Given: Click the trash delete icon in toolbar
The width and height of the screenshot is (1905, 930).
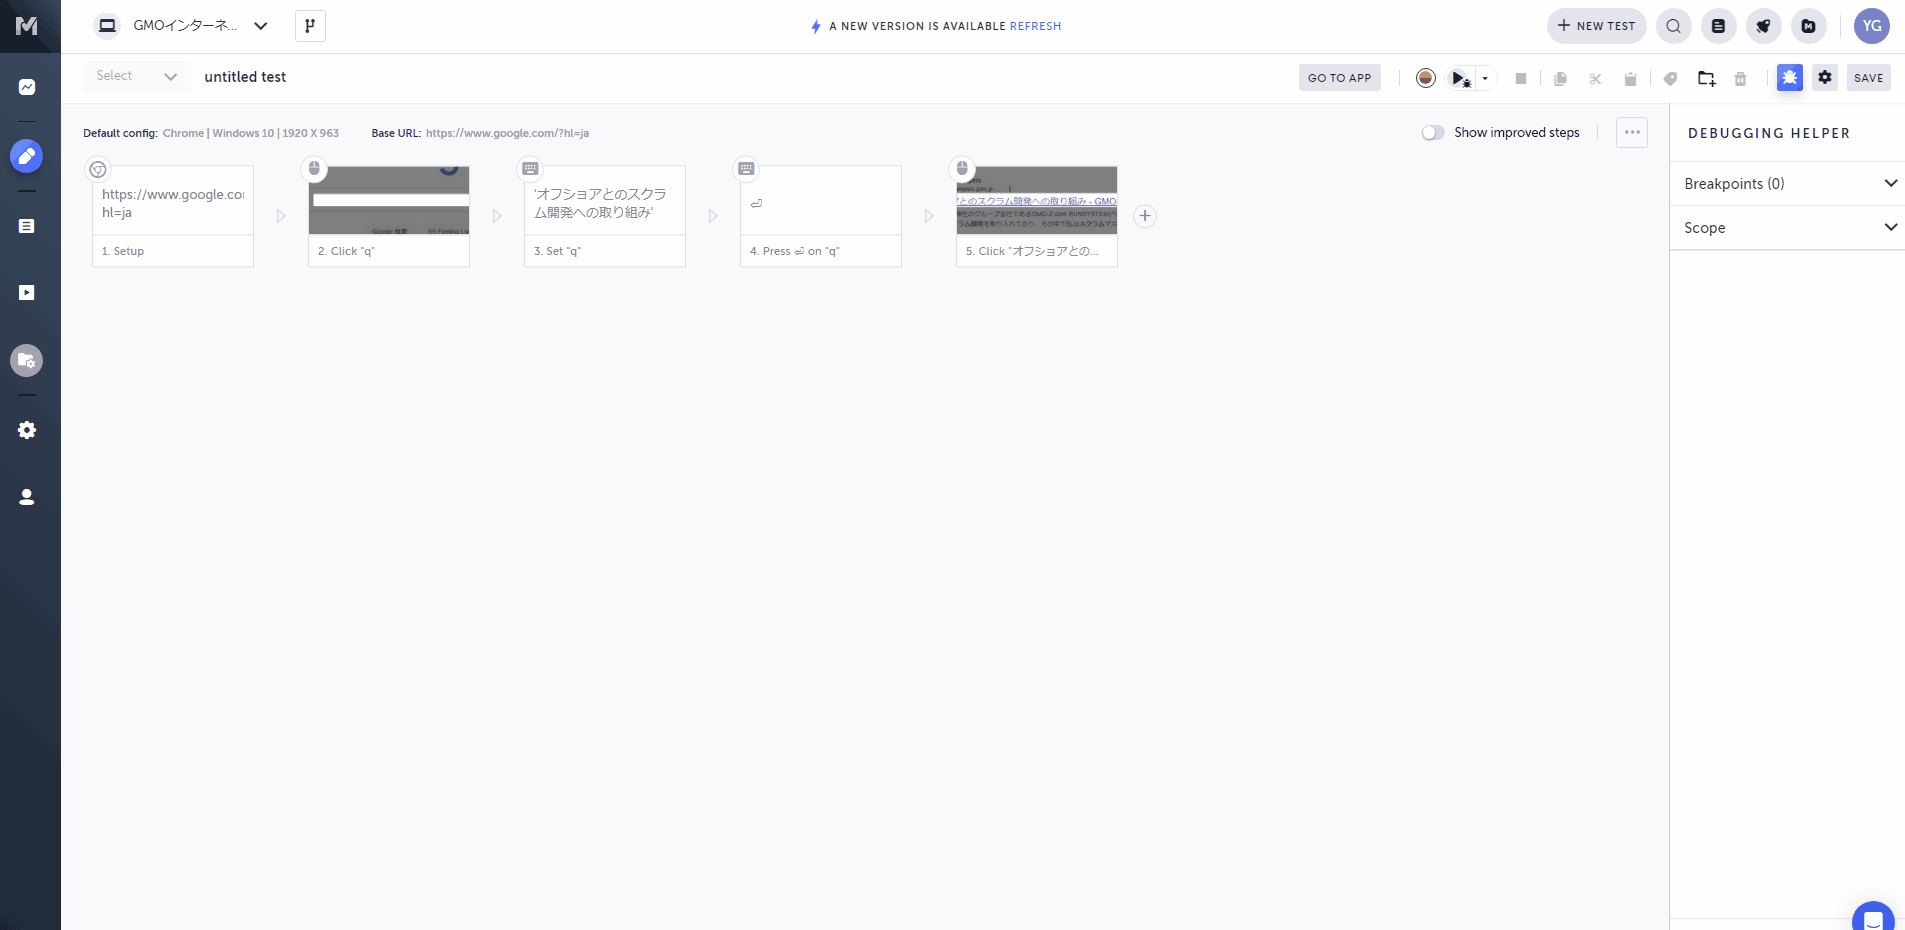Looking at the screenshot, I should pos(1740,78).
